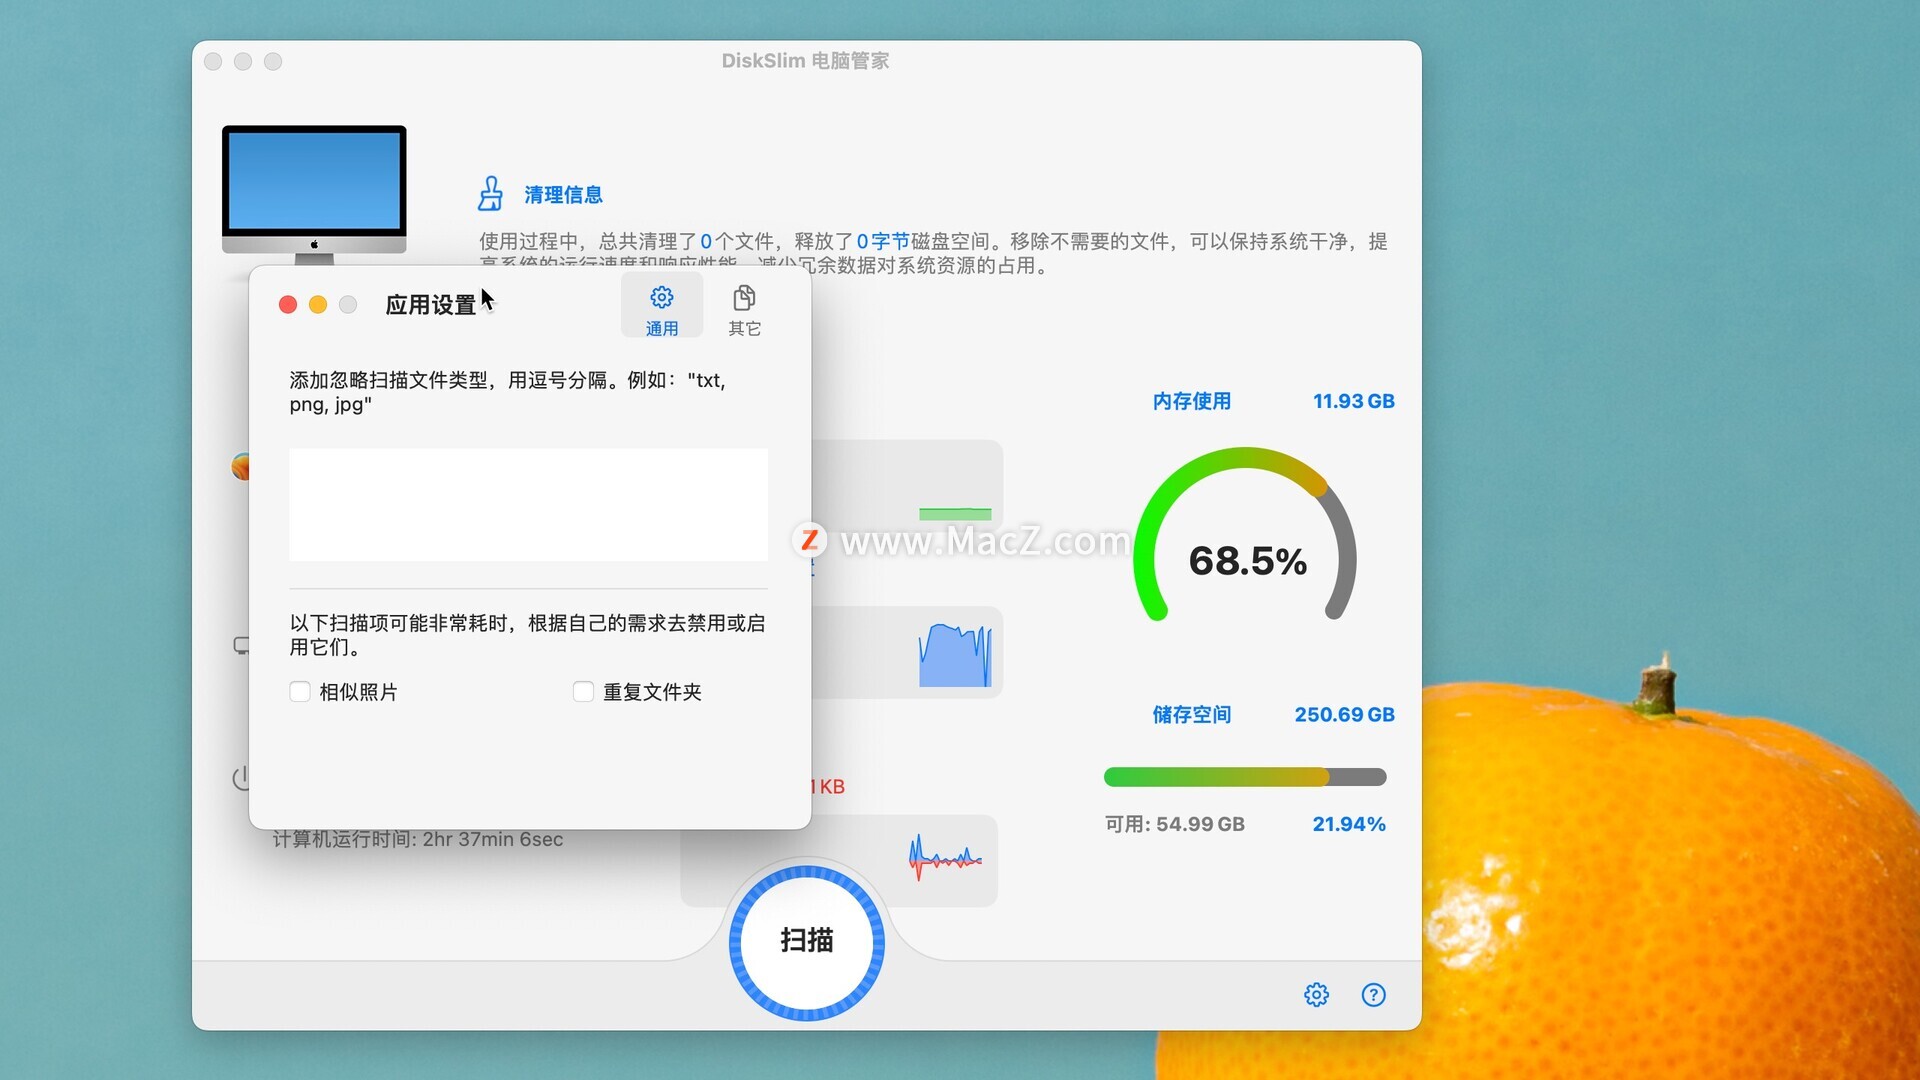Select the 21.94% free percentage
This screenshot has height=1080, width=1920.
pos(1349,824)
